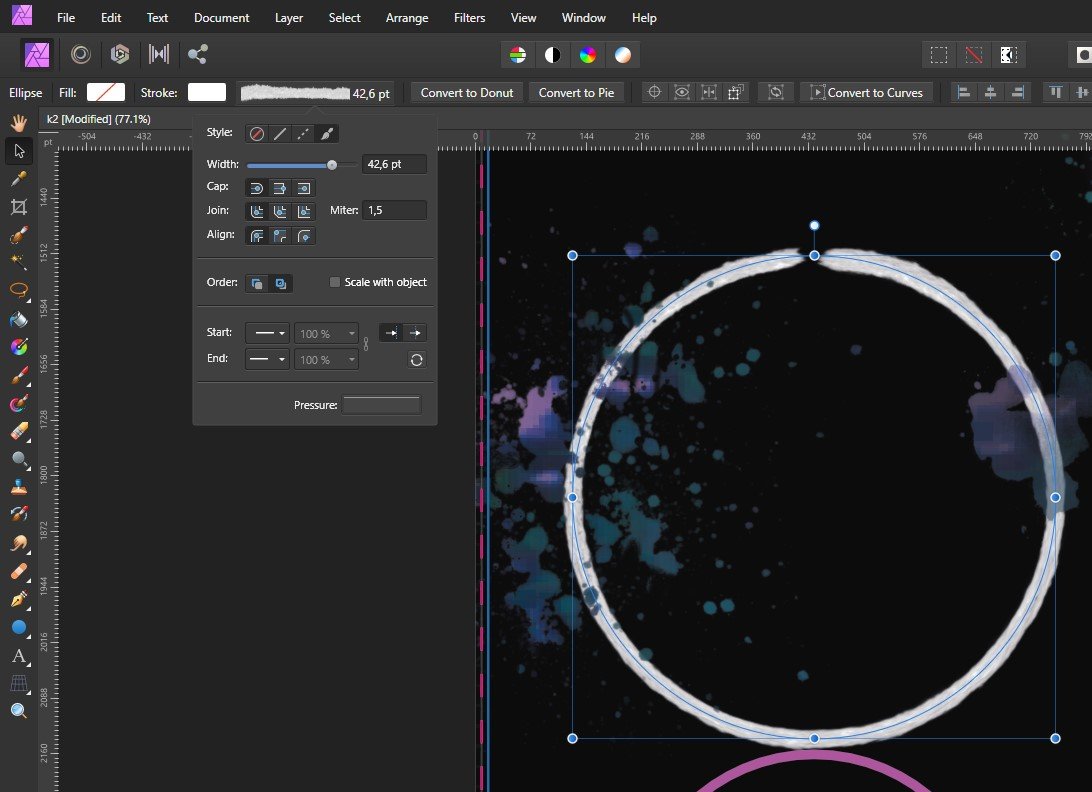This screenshot has width=1092, height=792.
Task: Click the Deselect red-slash marquee icon
Action: tap(974, 55)
